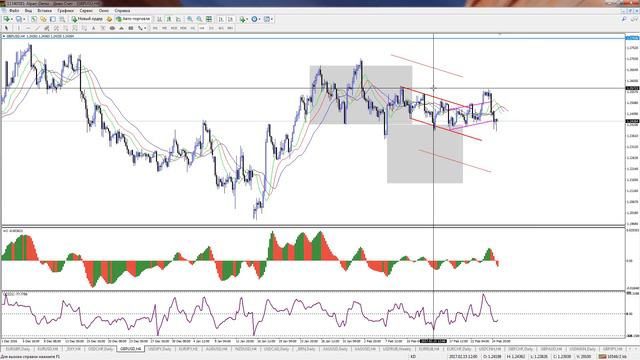640x360 pixels.
Task: Expand the Indicators dropdown arrow
Action: [247, 19]
